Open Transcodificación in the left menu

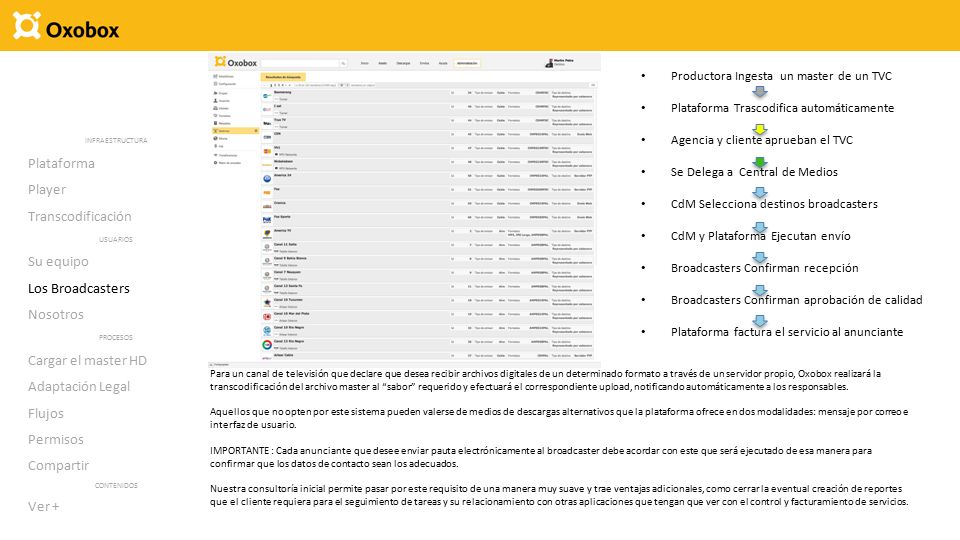(x=80, y=216)
